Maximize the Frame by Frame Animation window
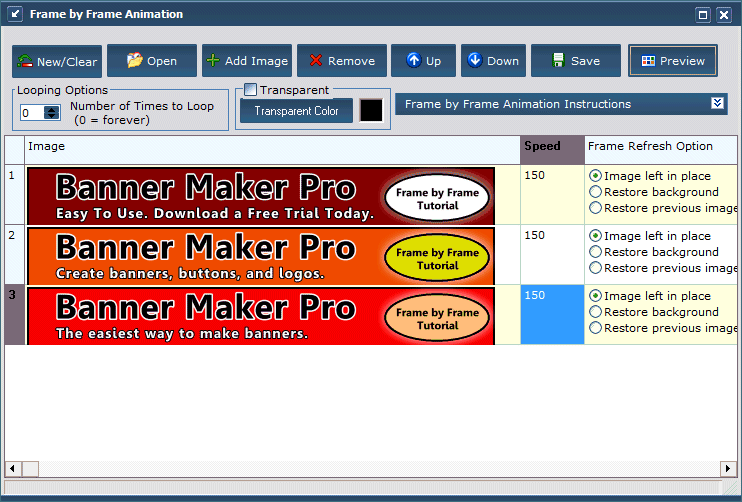742x502 pixels. click(x=703, y=15)
